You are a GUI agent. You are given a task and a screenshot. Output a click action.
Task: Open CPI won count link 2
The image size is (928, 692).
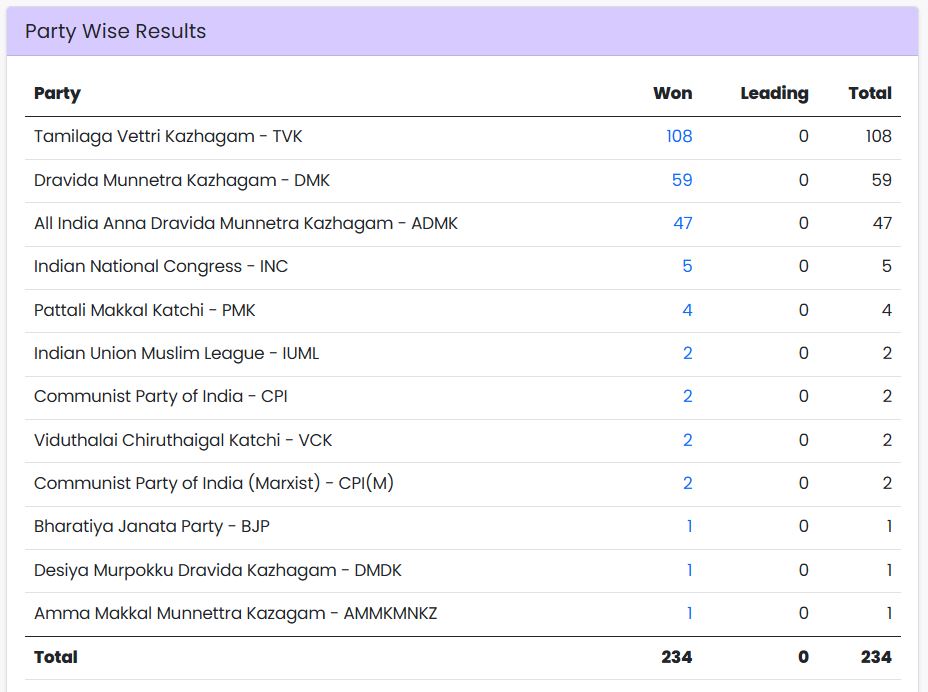click(687, 397)
